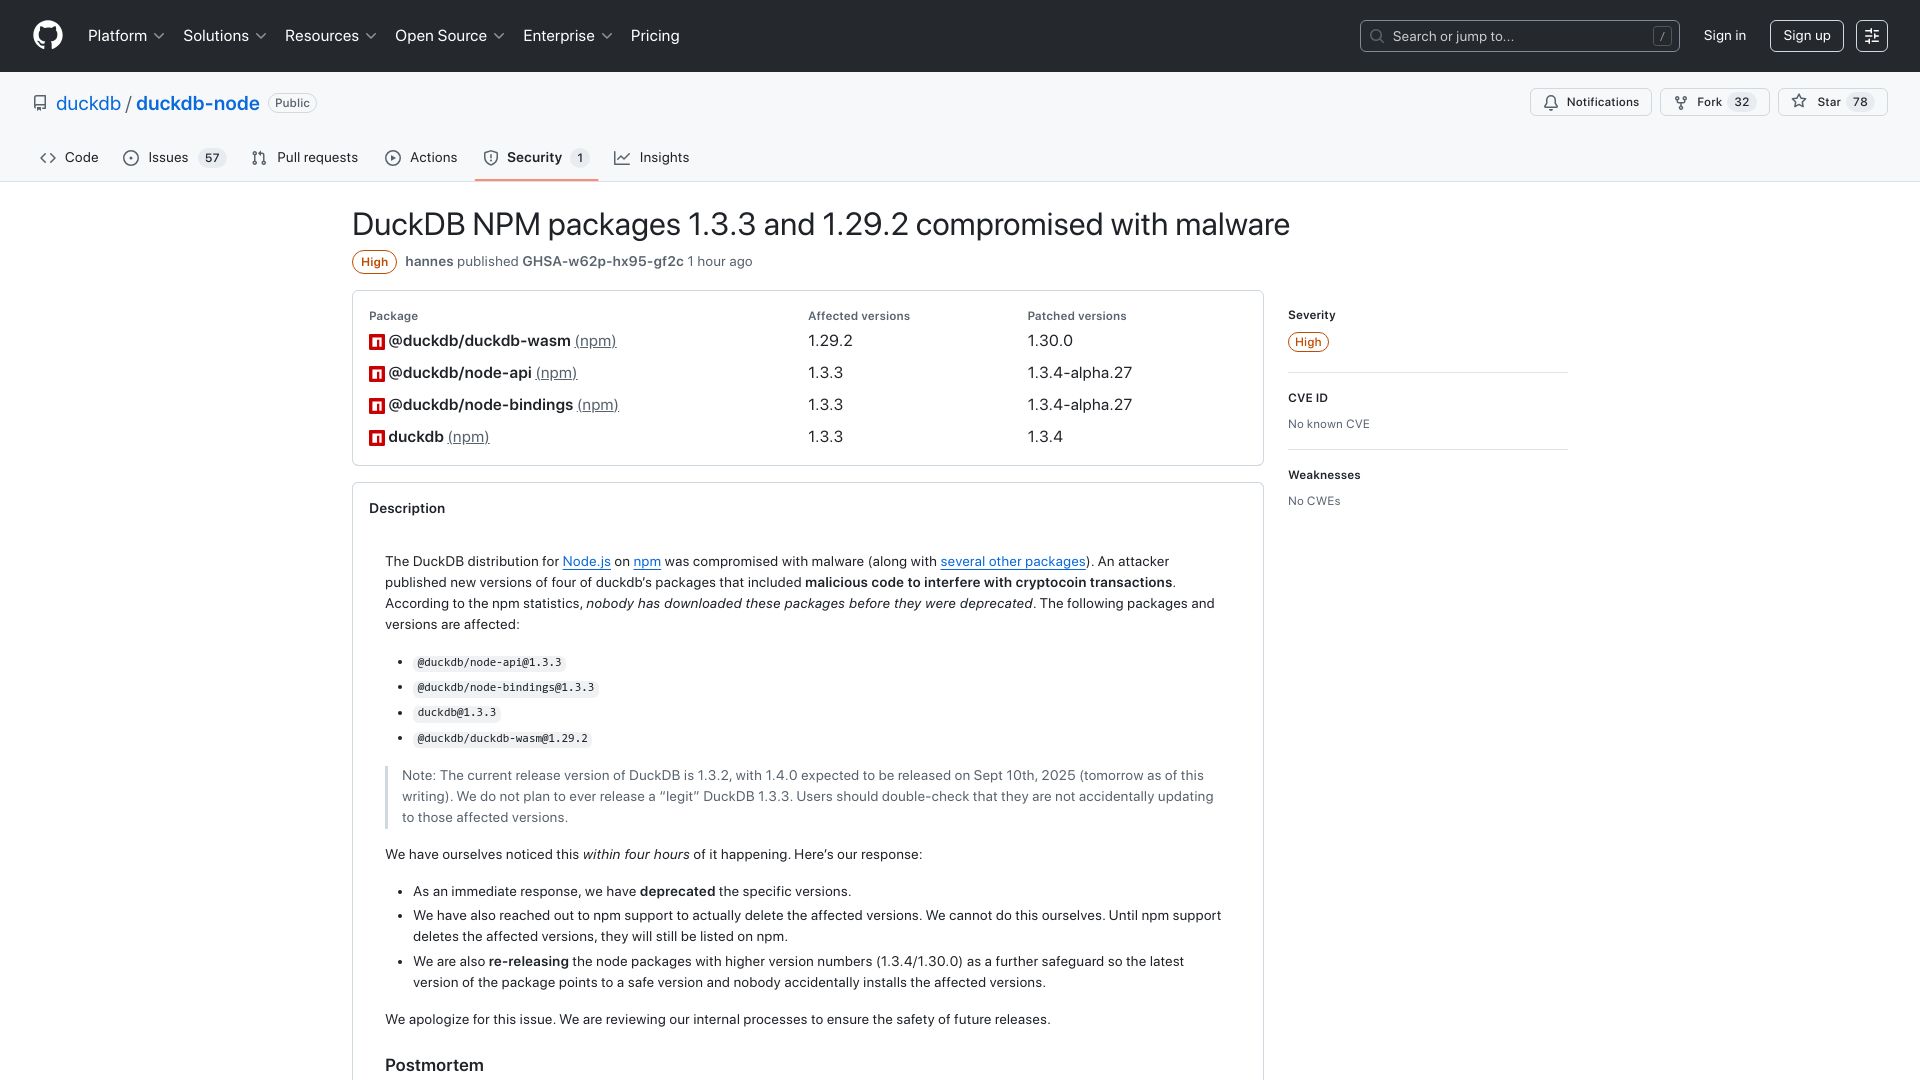Screen dimensions: 1920x1080
Task: Expand the Solutions dropdown
Action: pos(225,36)
